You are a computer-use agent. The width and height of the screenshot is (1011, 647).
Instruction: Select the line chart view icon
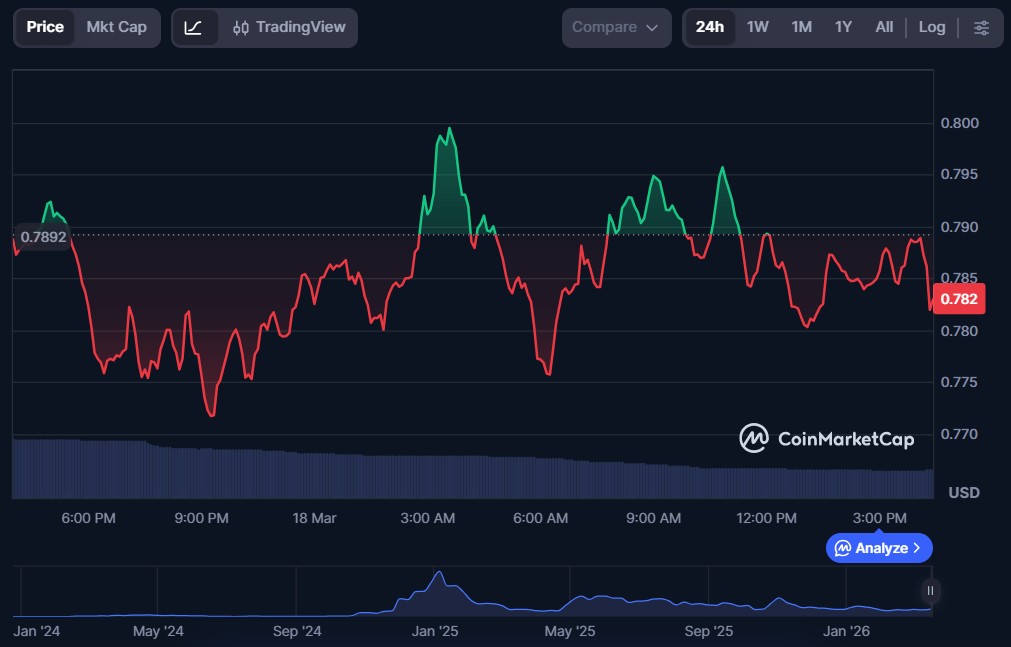coord(194,27)
